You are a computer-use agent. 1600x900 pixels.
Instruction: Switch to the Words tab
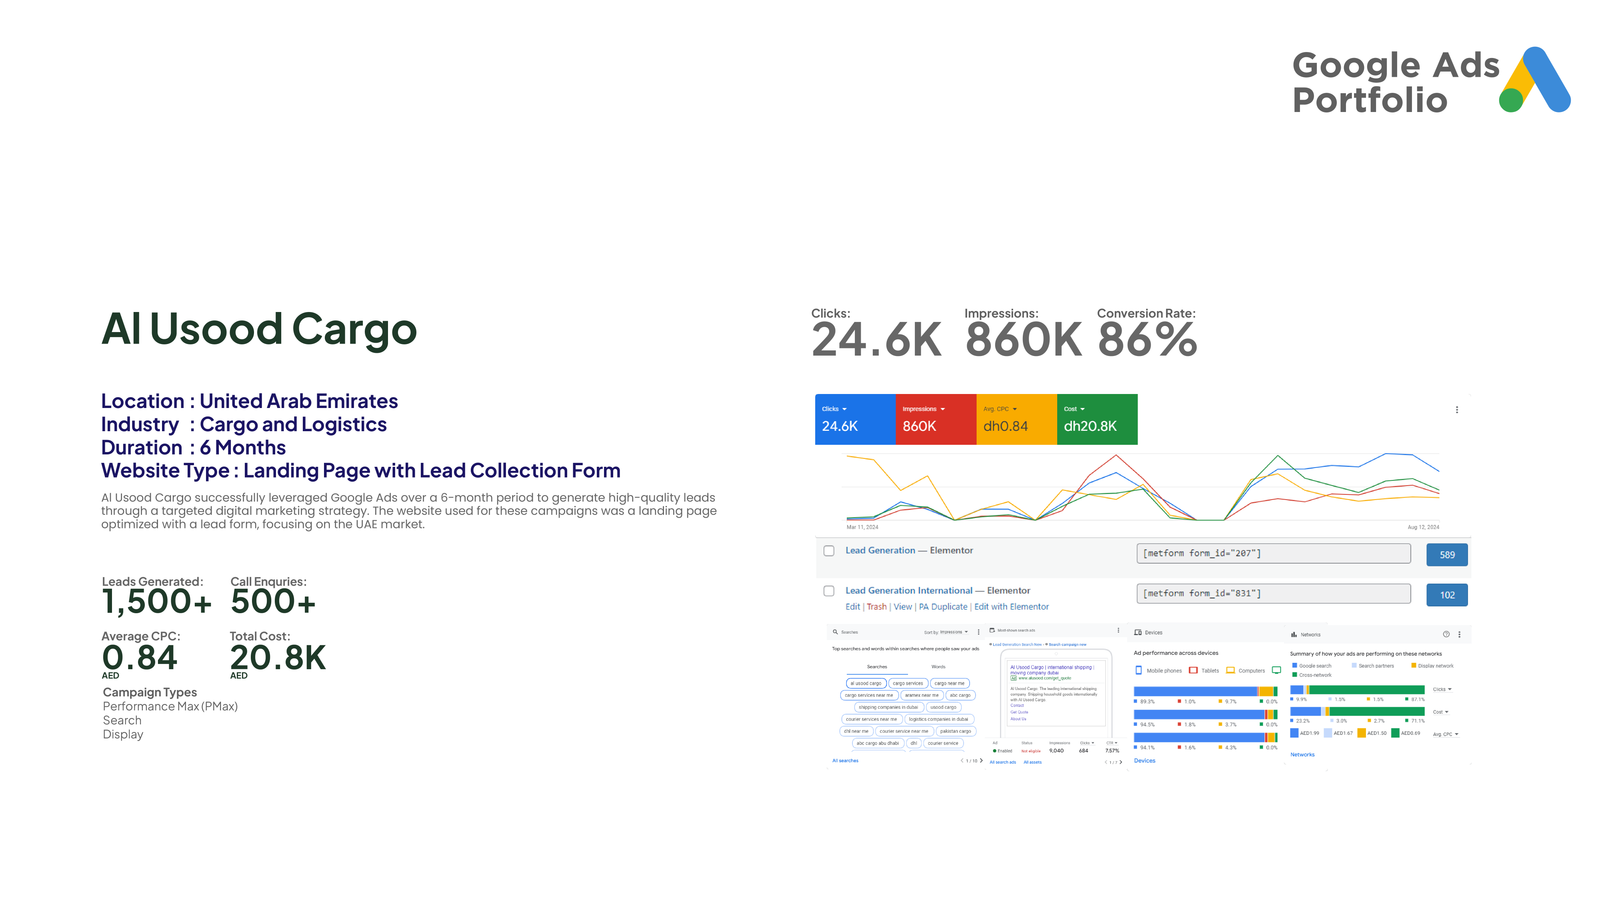[938, 667]
